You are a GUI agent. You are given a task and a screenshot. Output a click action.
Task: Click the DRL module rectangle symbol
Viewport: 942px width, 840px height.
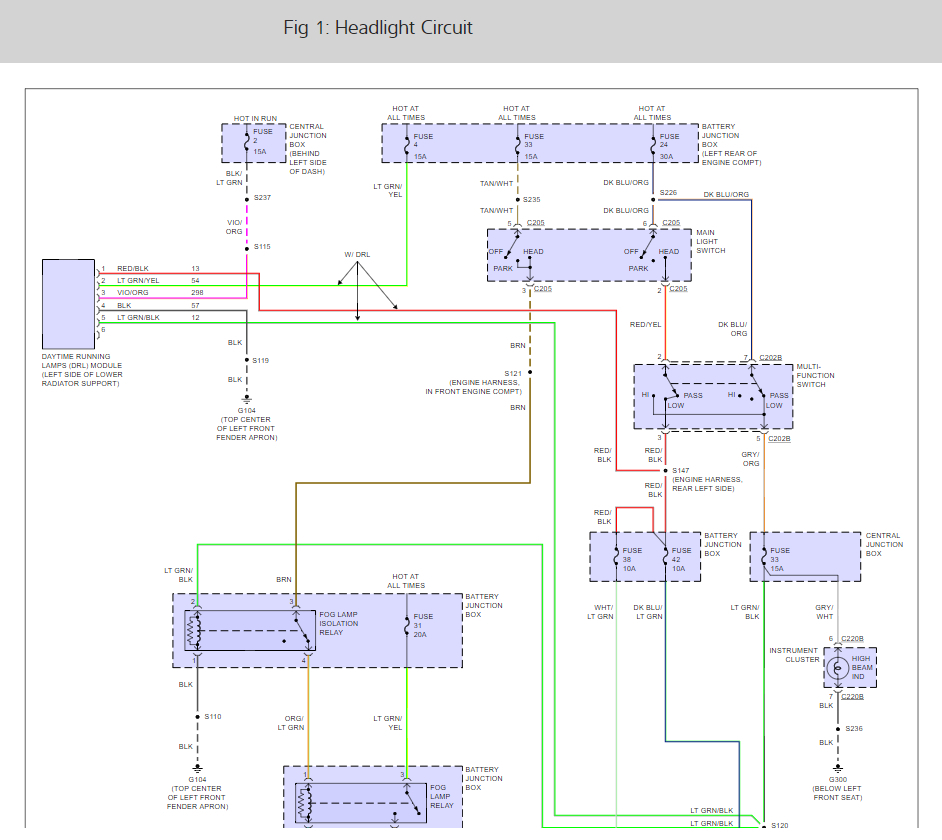coord(68,304)
